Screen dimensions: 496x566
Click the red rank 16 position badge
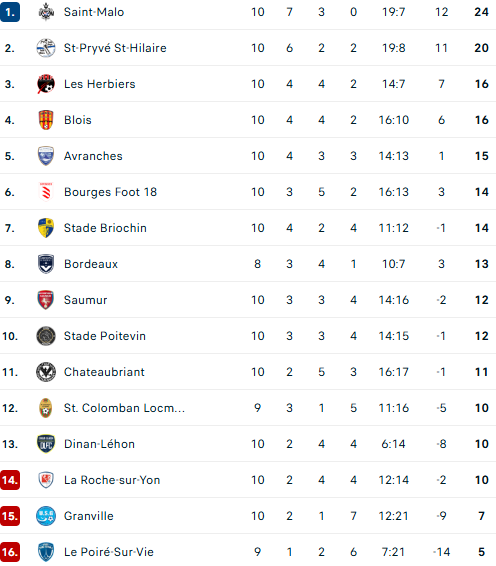[10, 552]
